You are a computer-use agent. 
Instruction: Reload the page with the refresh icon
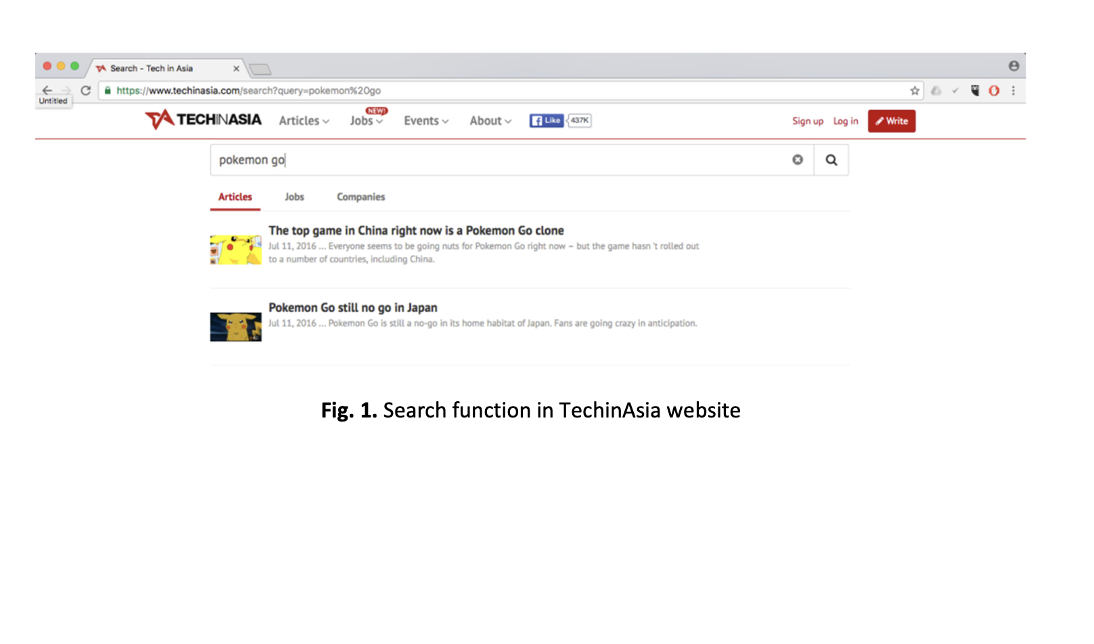(86, 90)
